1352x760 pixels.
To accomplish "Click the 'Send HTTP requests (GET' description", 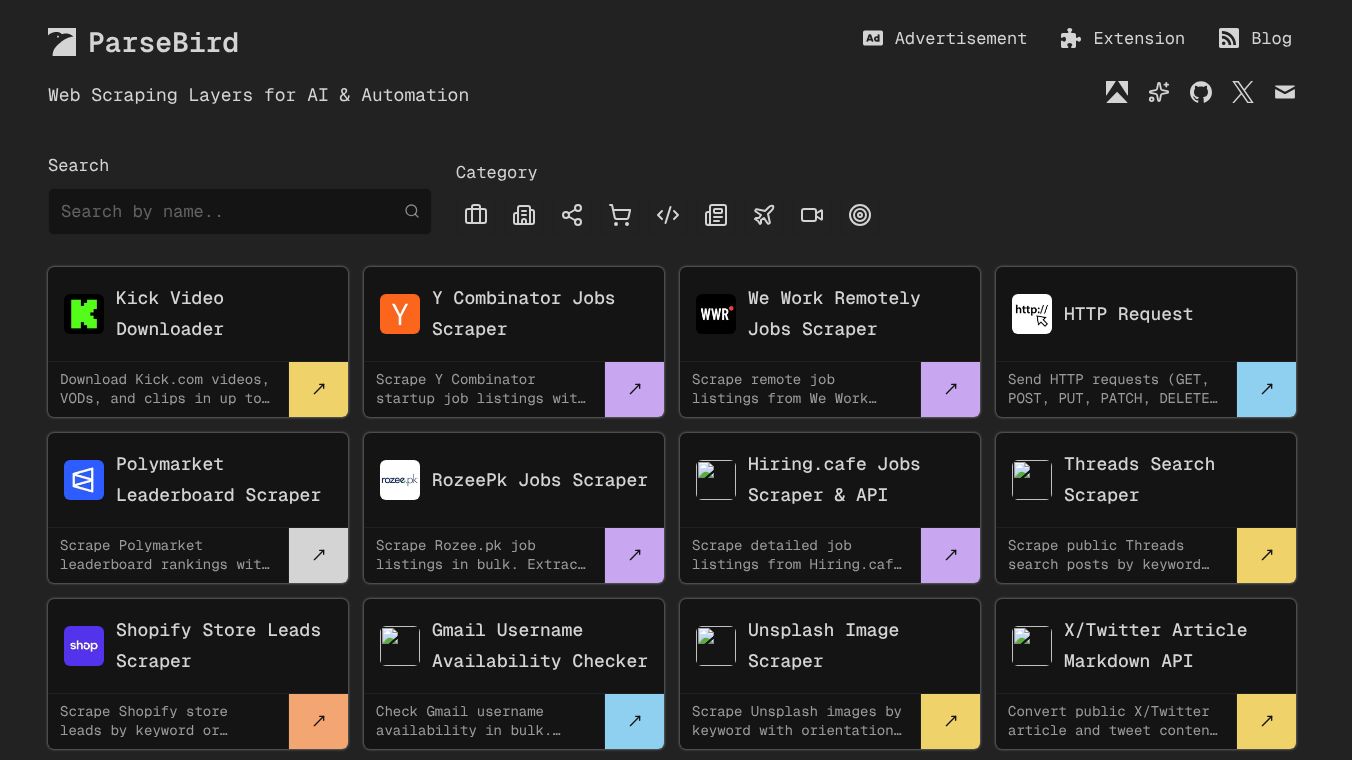I will (1113, 389).
